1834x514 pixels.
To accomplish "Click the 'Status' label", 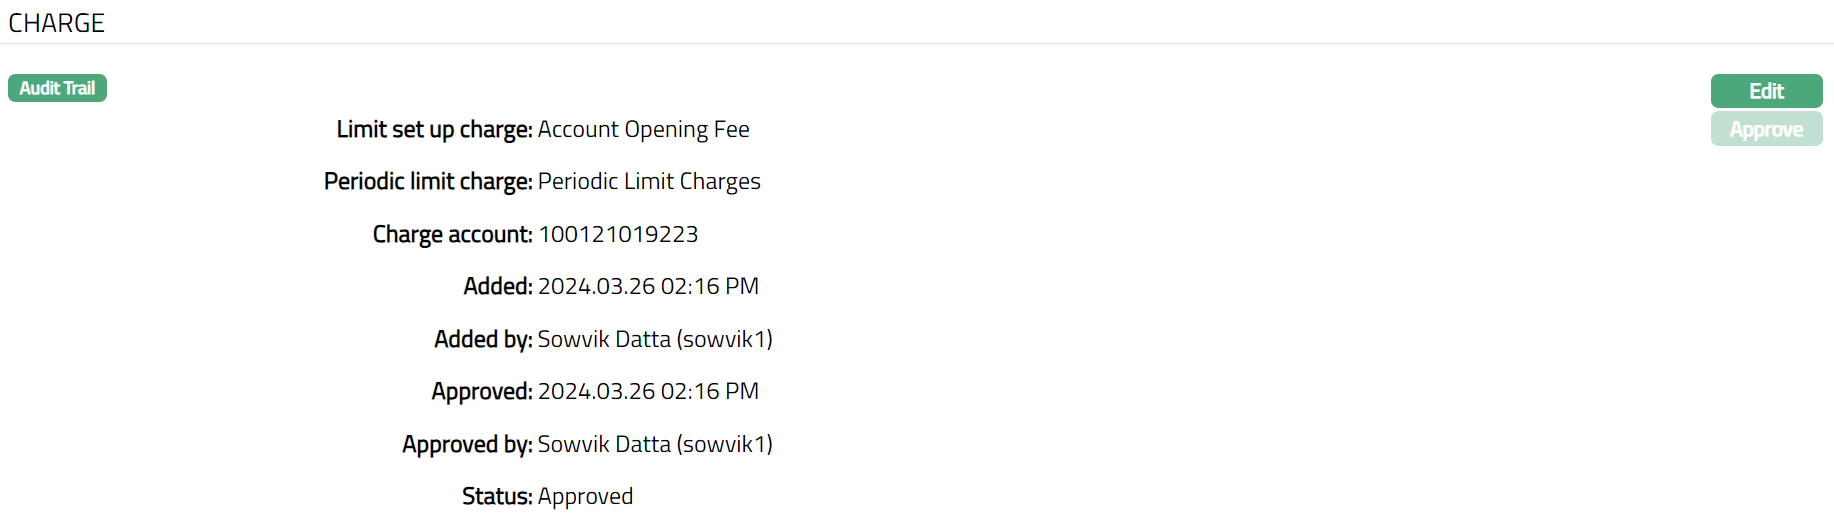I will tap(497, 497).
